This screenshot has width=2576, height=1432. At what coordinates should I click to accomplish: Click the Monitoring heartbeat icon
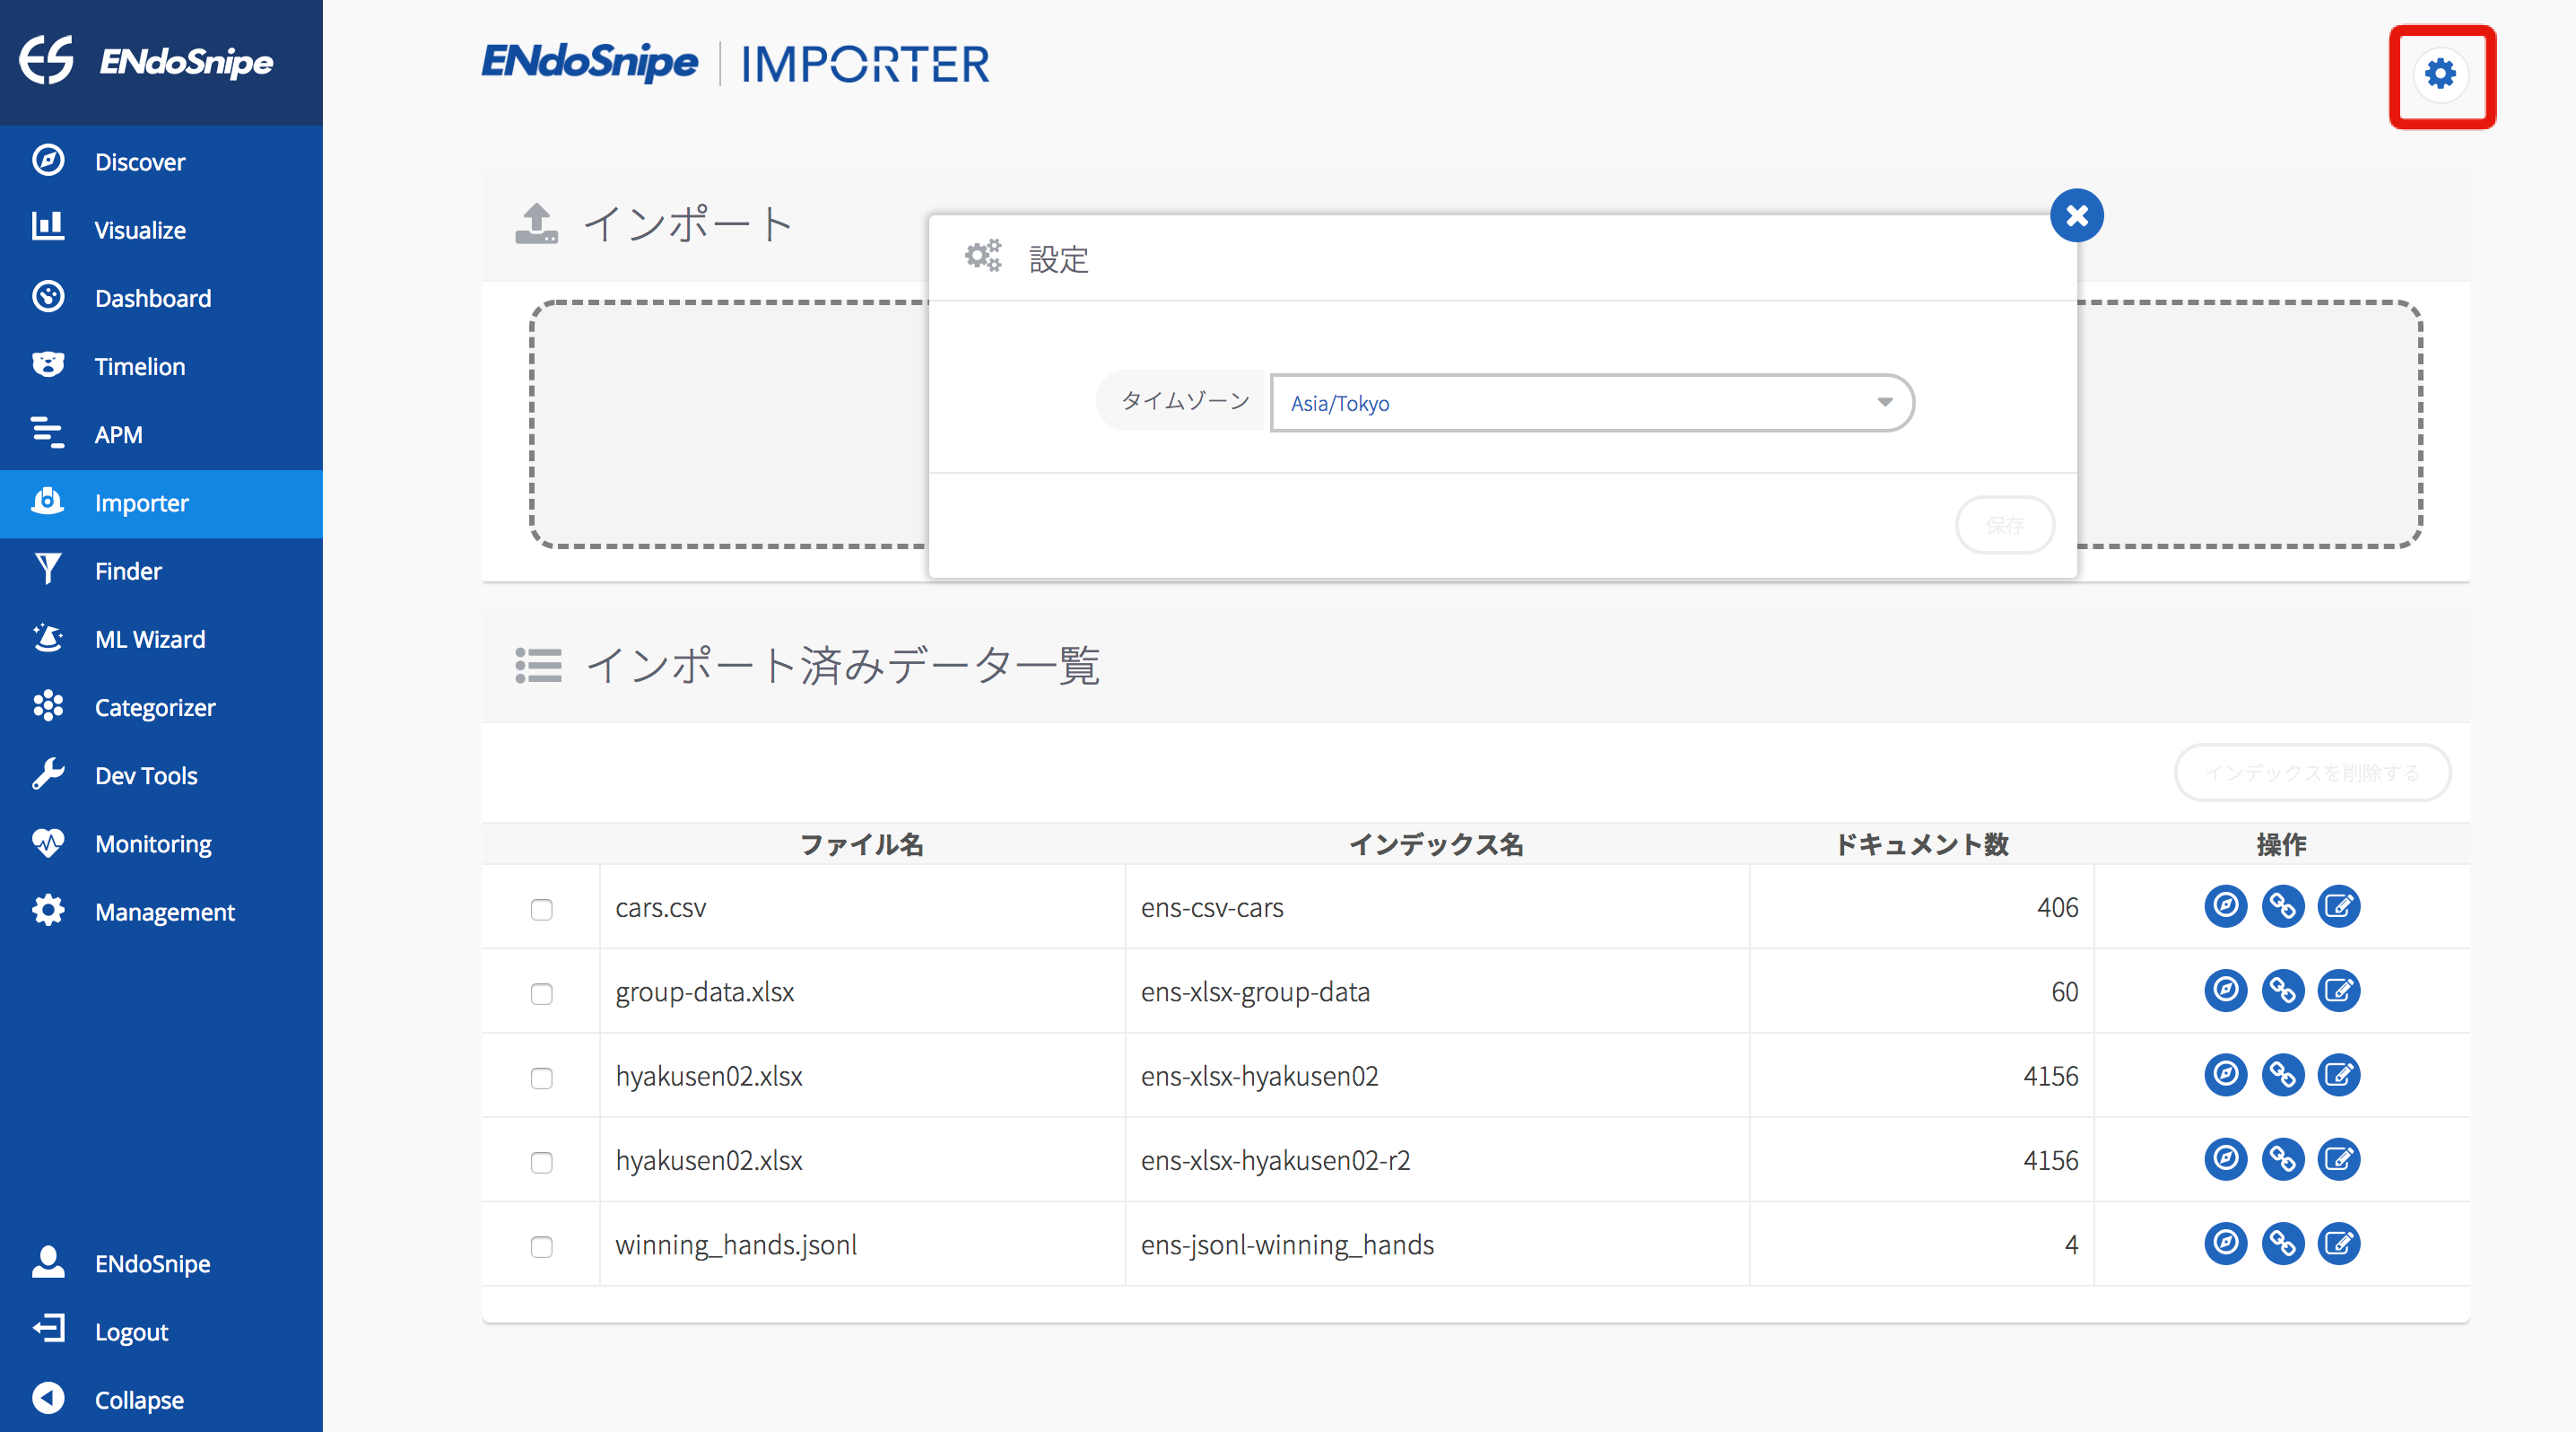click(48, 843)
